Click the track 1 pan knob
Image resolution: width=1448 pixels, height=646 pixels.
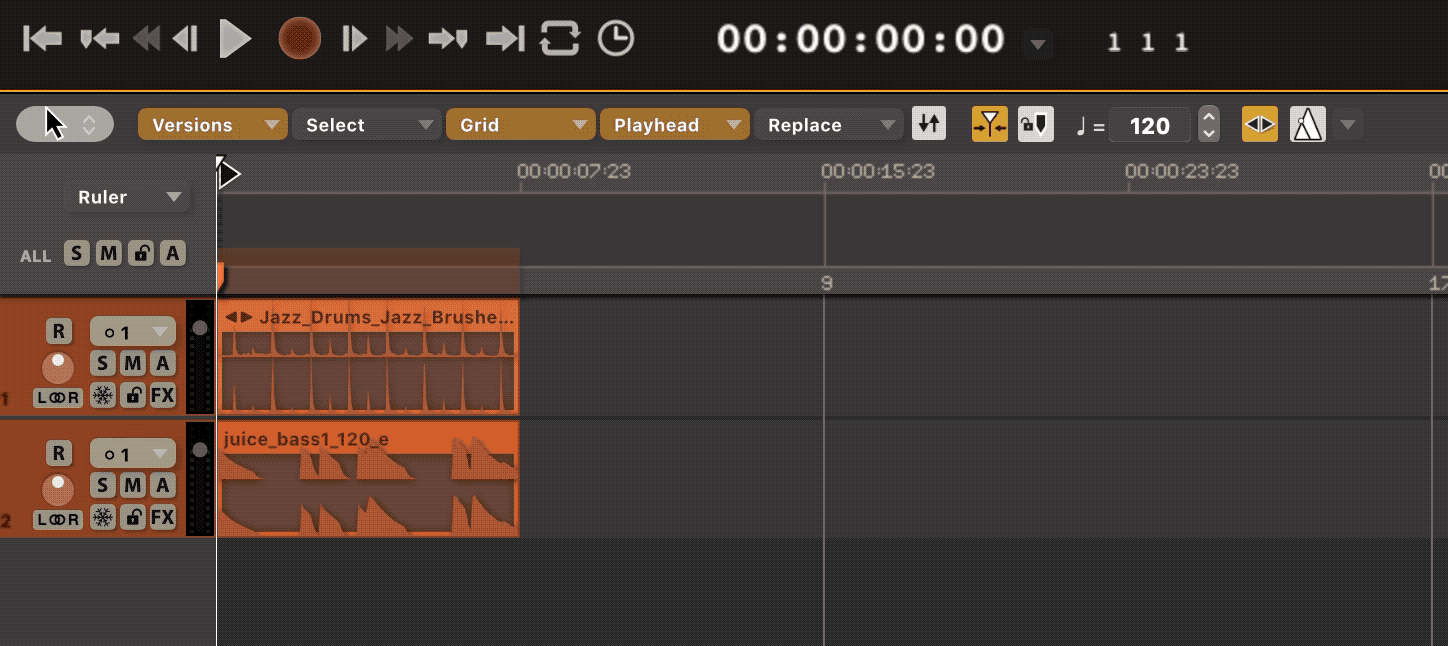point(58,367)
